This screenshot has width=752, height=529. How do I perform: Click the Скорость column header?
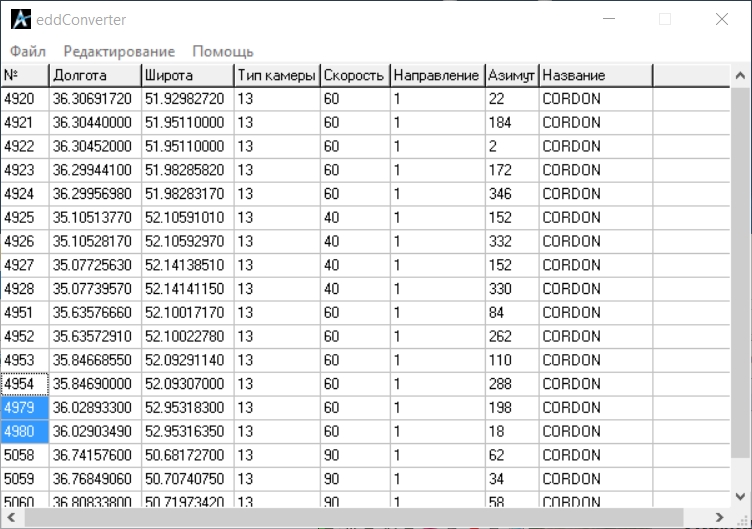click(354, 75)
